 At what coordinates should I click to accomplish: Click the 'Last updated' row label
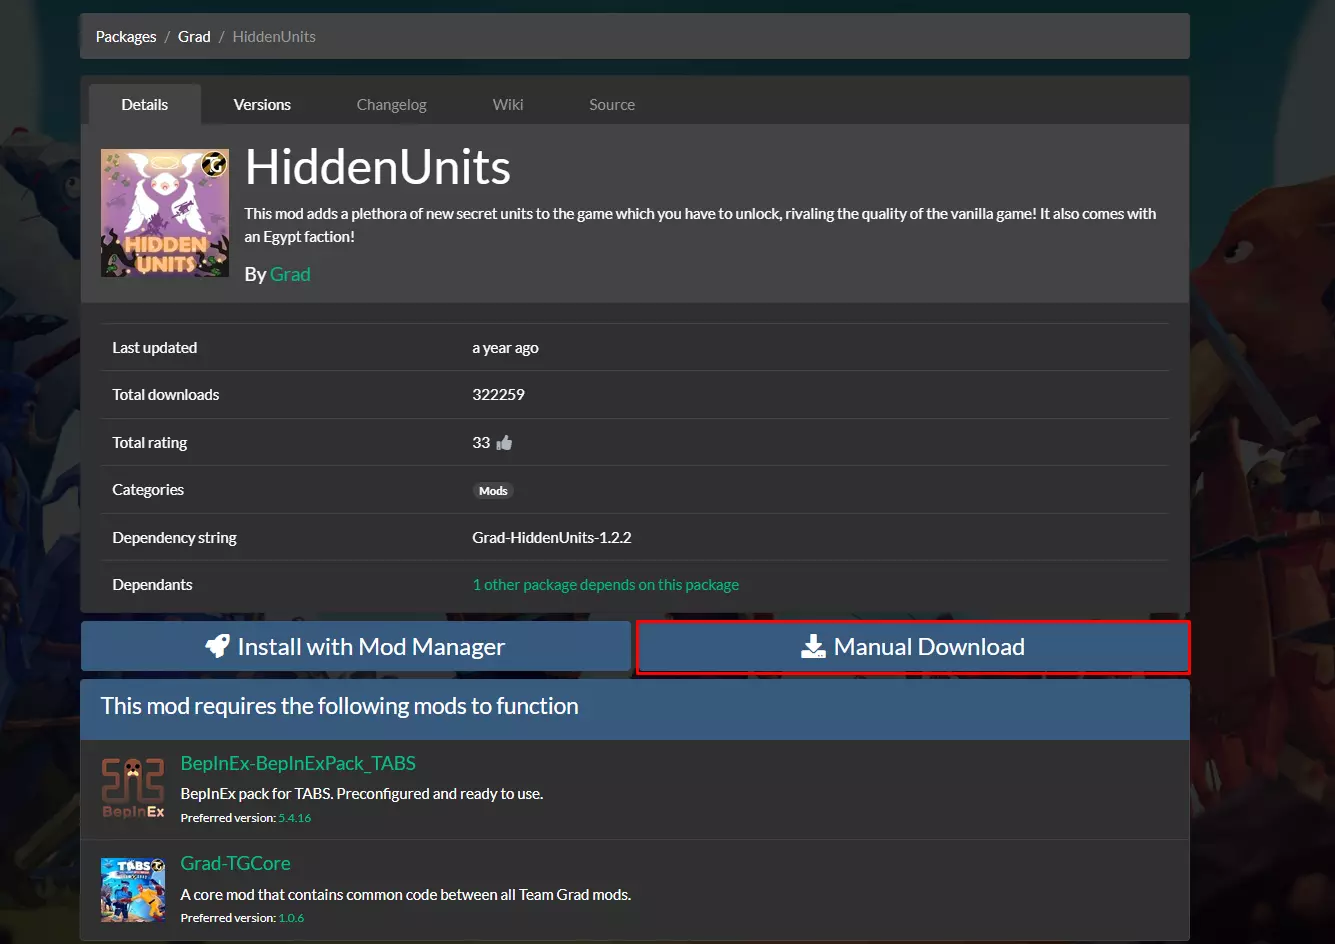point(155,347)
